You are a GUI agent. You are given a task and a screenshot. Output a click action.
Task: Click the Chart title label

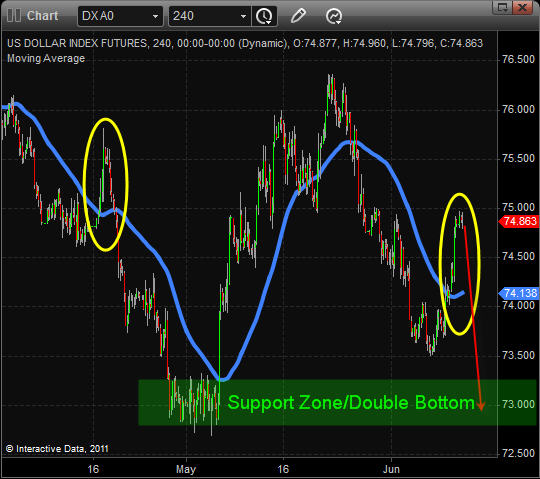click(42, 16)
